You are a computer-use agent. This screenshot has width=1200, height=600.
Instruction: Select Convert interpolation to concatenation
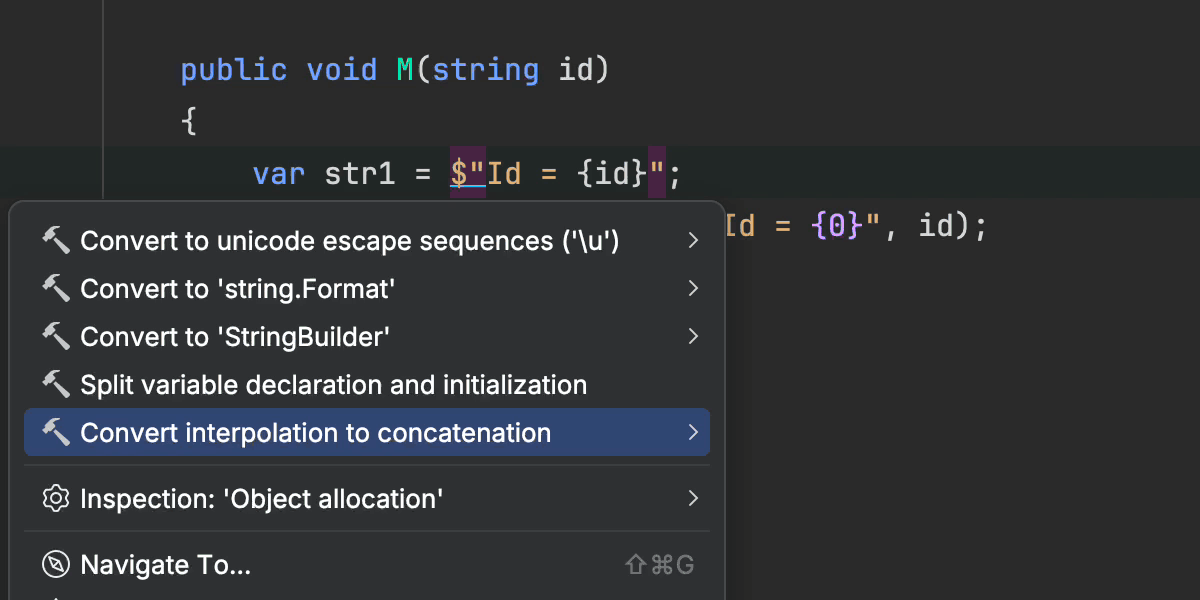click(x=315, y=433)
